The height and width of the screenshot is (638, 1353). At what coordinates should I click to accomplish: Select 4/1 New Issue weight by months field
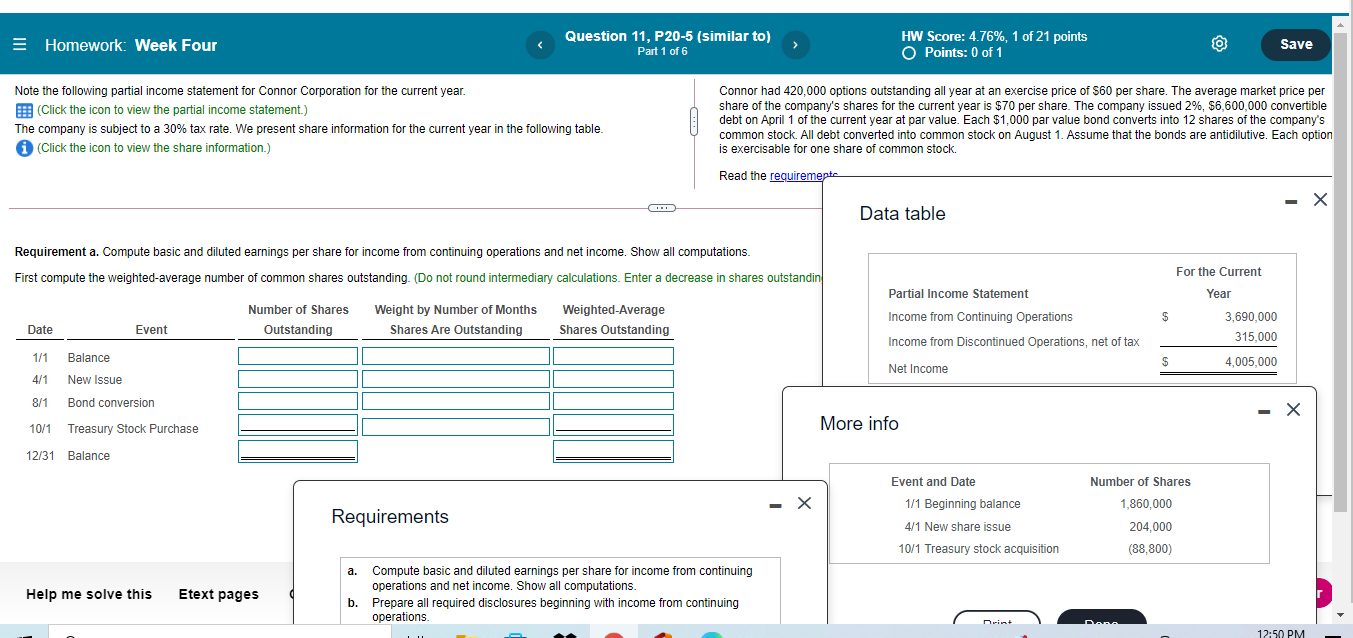pyautogui.click(x=456, y=379)
